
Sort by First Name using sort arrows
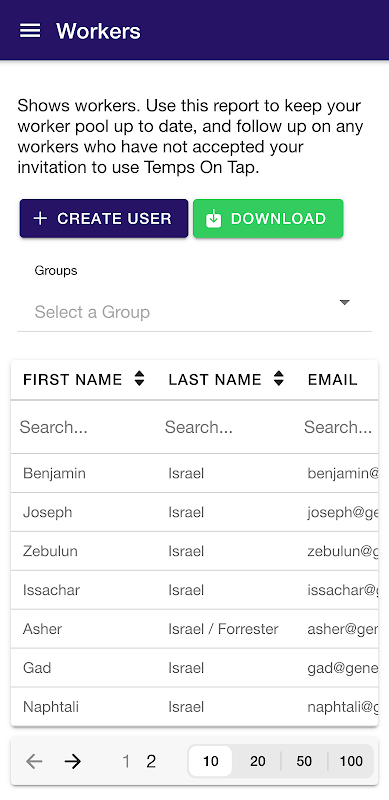(139, 379)
